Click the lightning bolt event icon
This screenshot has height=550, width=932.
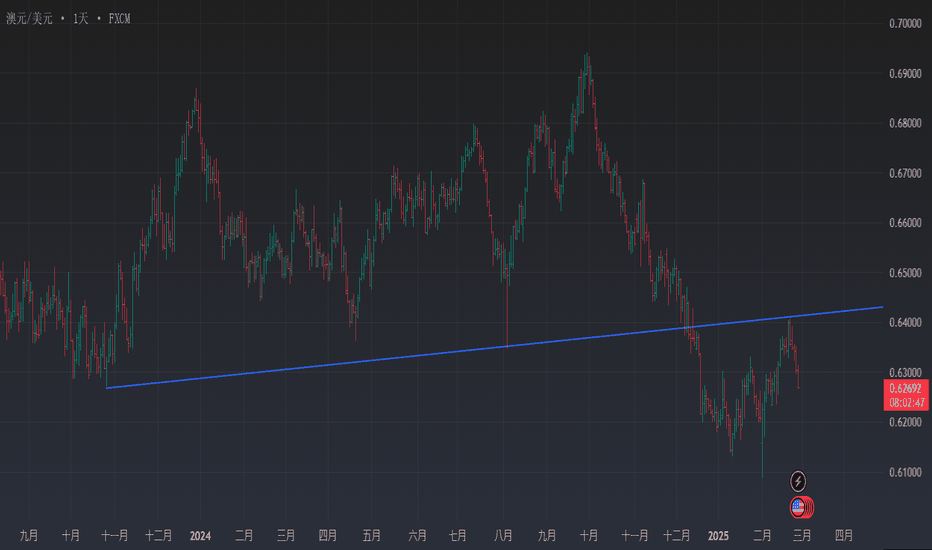tap(798, 480)
